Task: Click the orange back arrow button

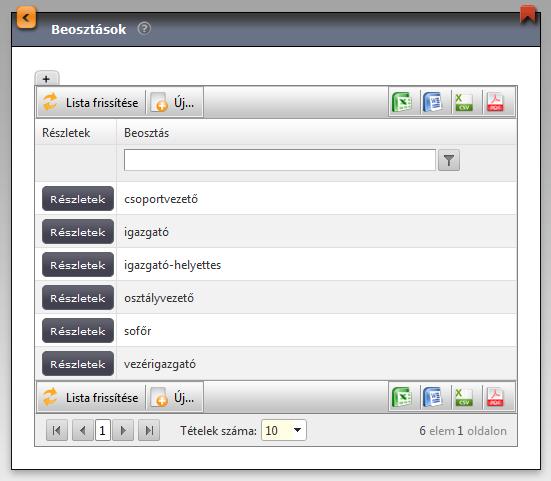Action: (26, 17)
